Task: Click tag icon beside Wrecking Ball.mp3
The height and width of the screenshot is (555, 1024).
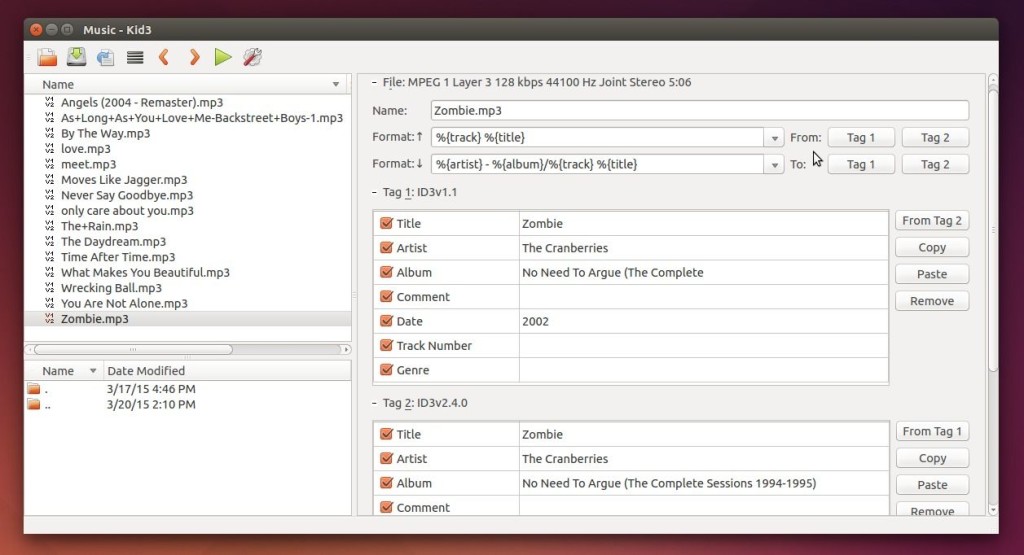Action: (50, 287)
